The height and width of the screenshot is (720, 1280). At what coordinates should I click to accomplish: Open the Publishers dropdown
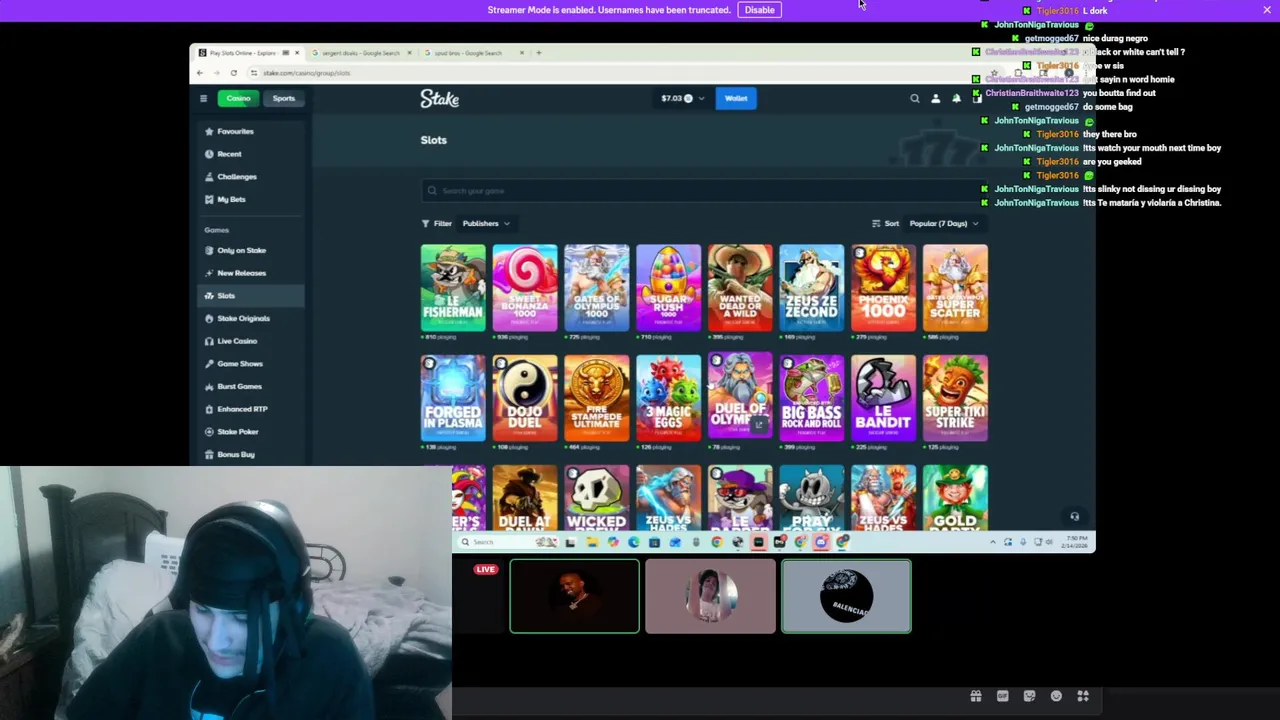(x=486, y=223)
